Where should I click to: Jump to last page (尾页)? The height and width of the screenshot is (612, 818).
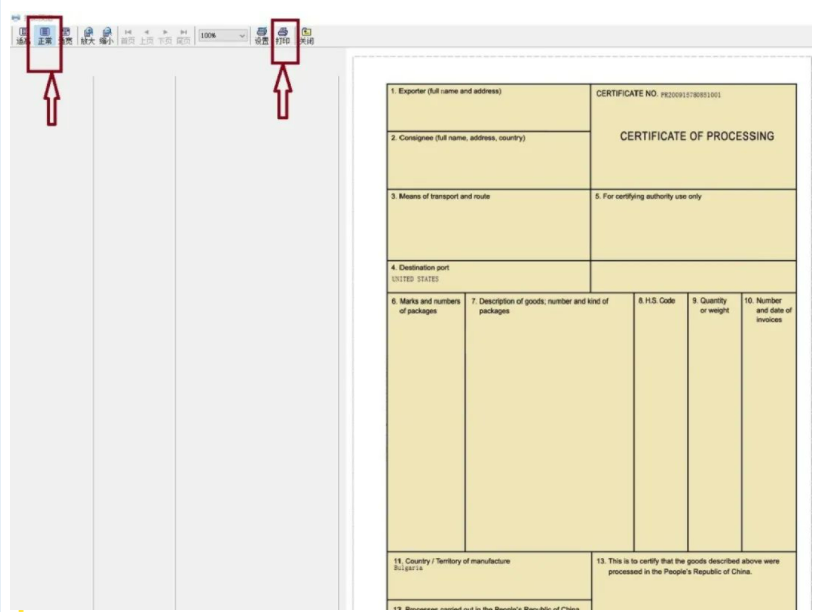pyautogui.click(x=183, y=36)
